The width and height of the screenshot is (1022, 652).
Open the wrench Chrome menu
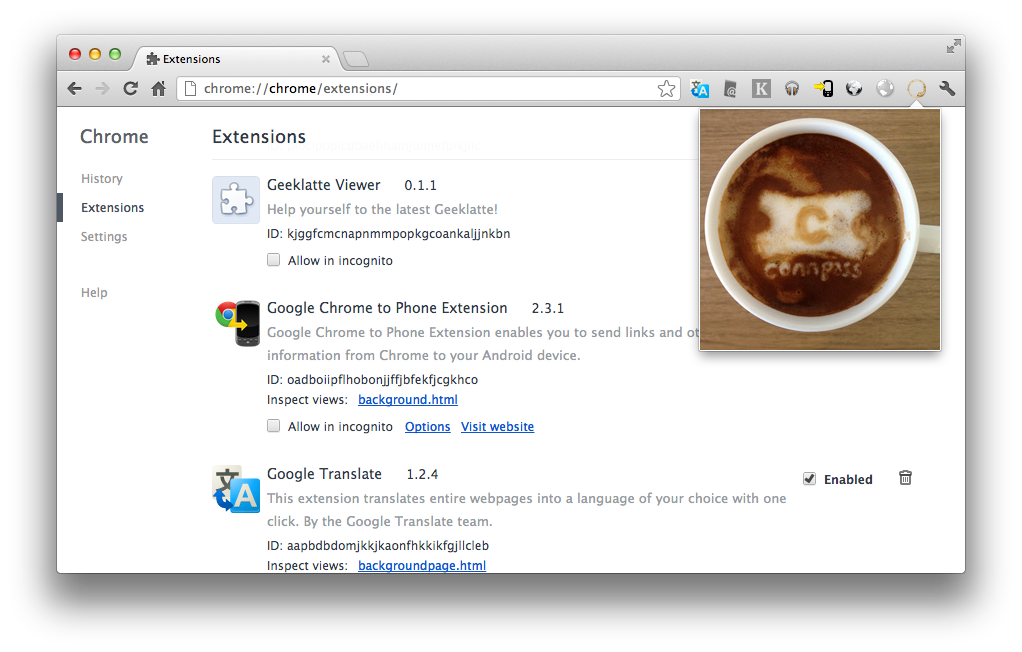[947, 89]
